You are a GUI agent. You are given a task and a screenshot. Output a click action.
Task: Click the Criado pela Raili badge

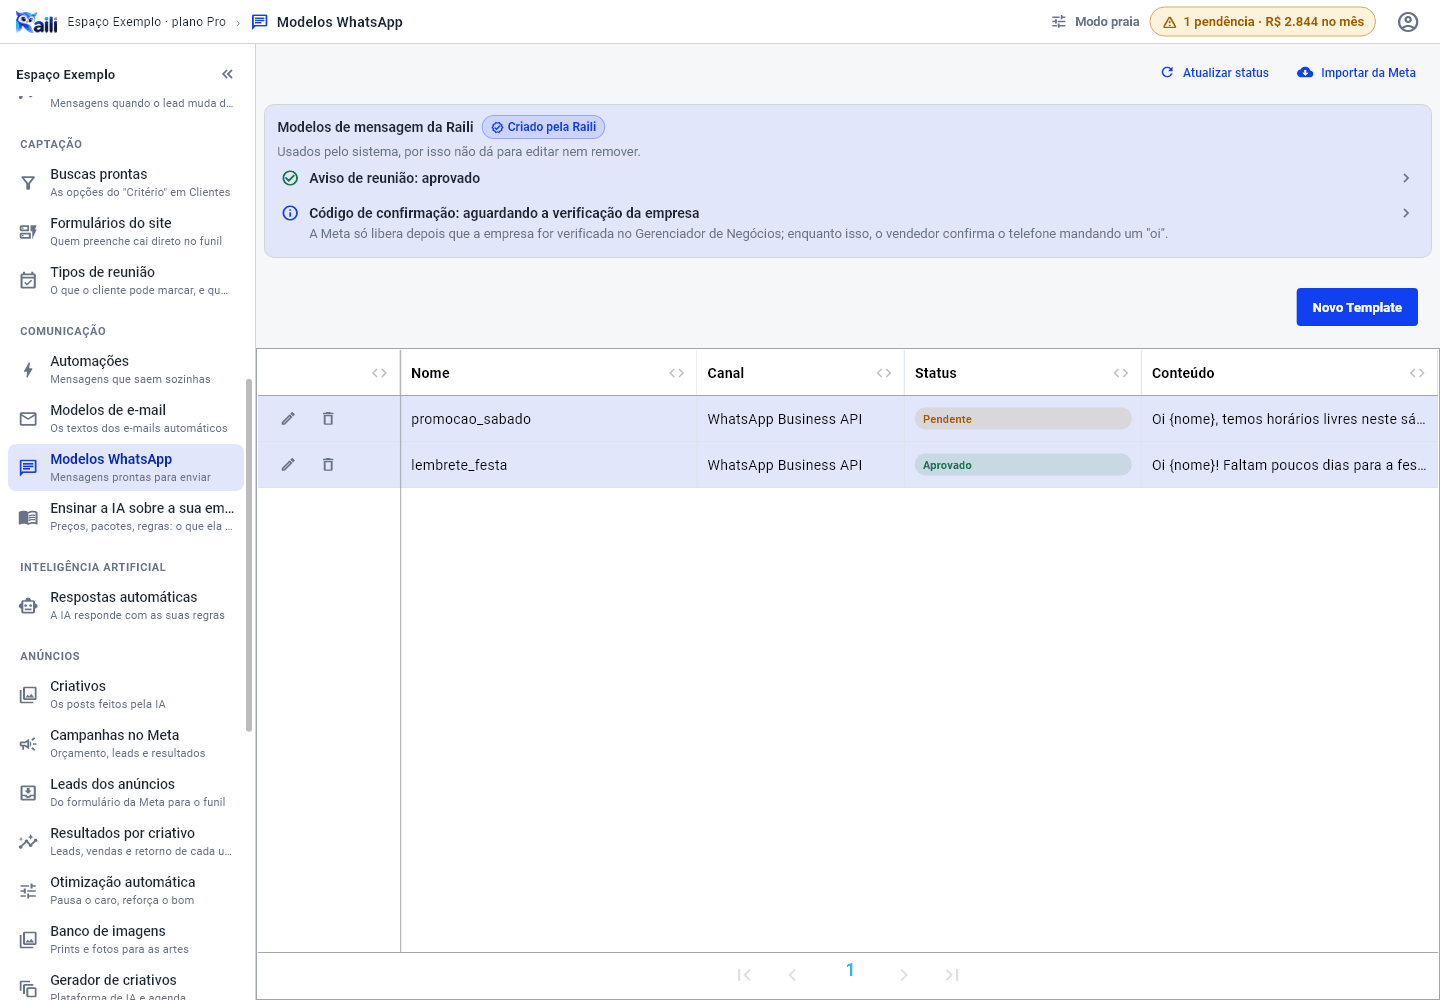(543, 127)
